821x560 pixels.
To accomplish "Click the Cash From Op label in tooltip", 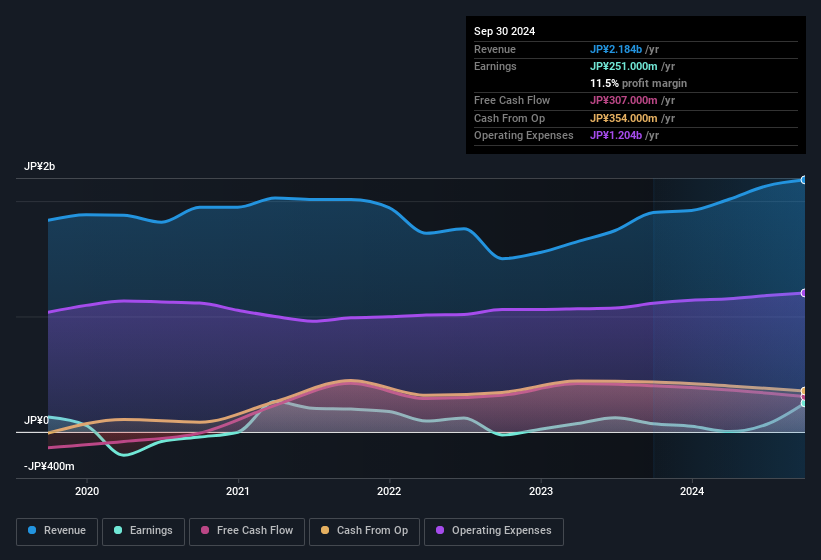I will click(509, 118).
